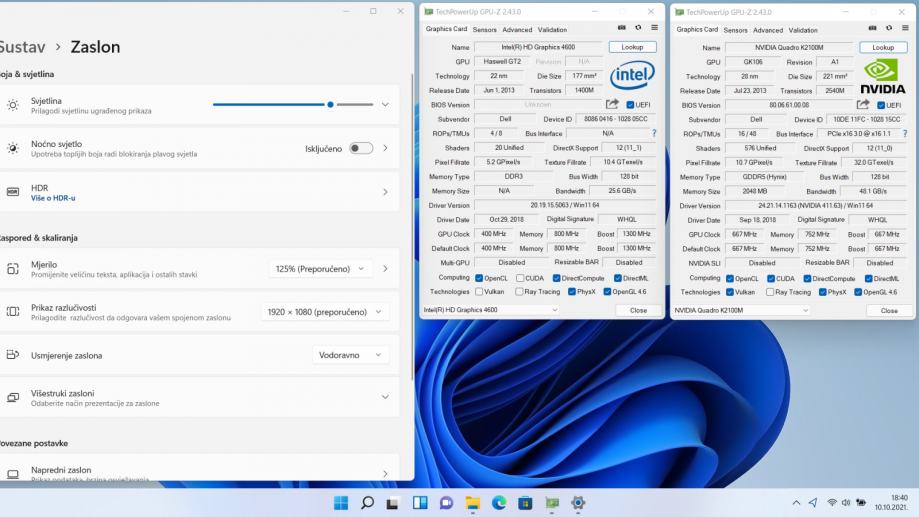Image resolution: width=919 pixels, height=517 pixels.
Task: Click the refresh icon in NVIDIA GPU-Z window
Action: click(888, 29)
